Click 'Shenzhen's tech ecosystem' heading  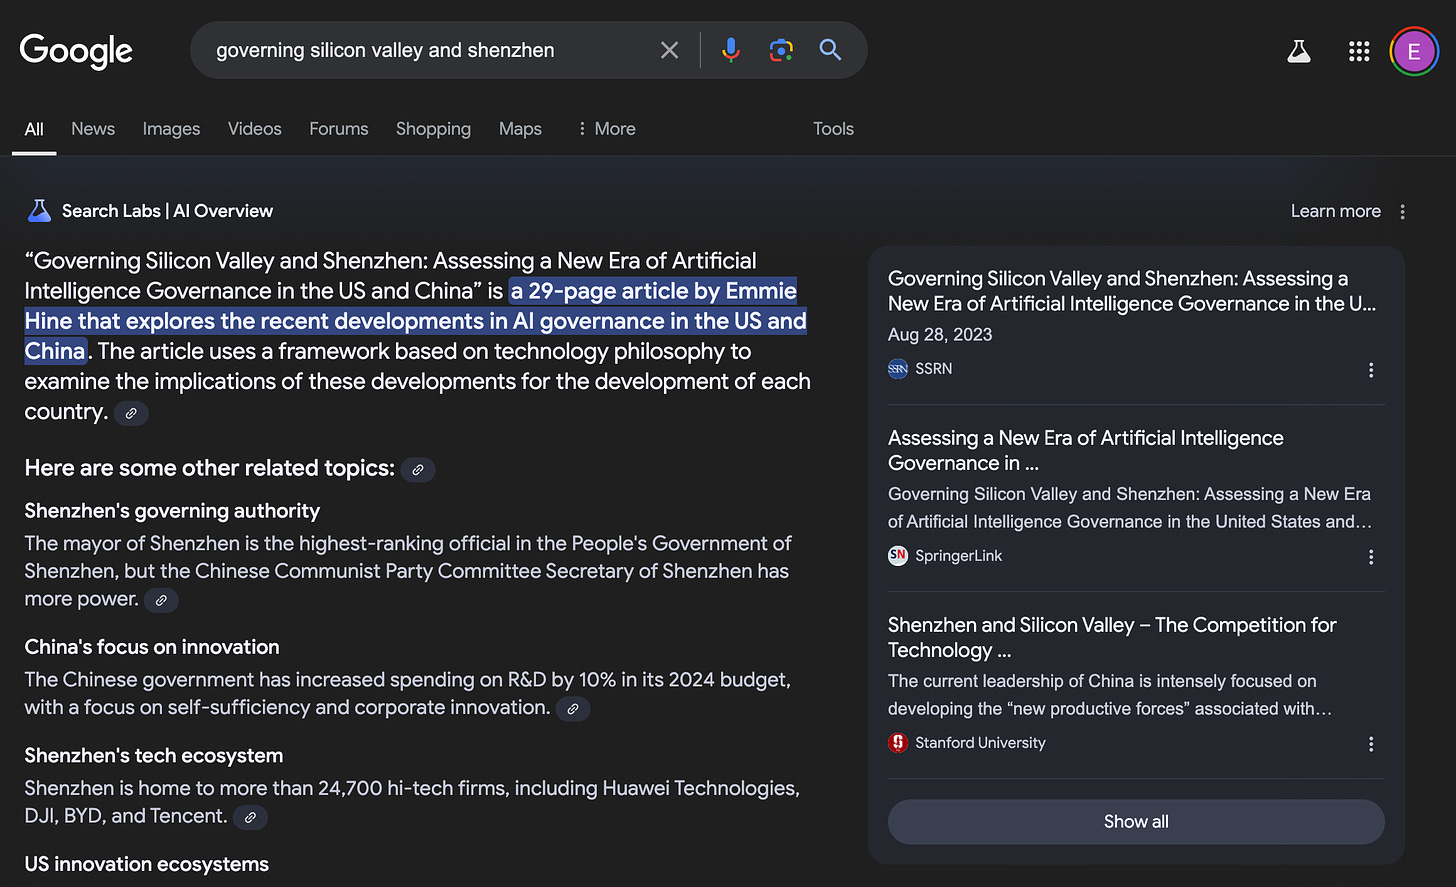pyautogui.click(x=154, y=756)
